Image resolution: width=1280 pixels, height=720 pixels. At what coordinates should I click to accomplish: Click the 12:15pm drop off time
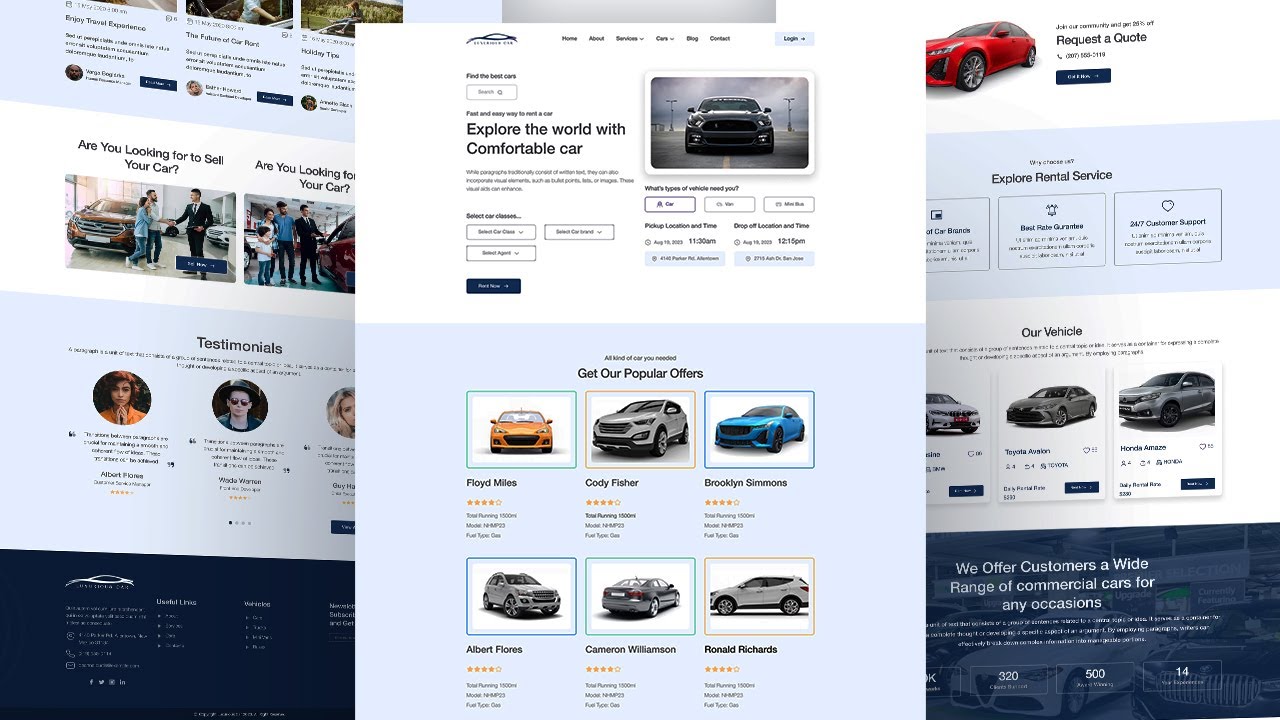pyautogui.click(x=791, y=241)
